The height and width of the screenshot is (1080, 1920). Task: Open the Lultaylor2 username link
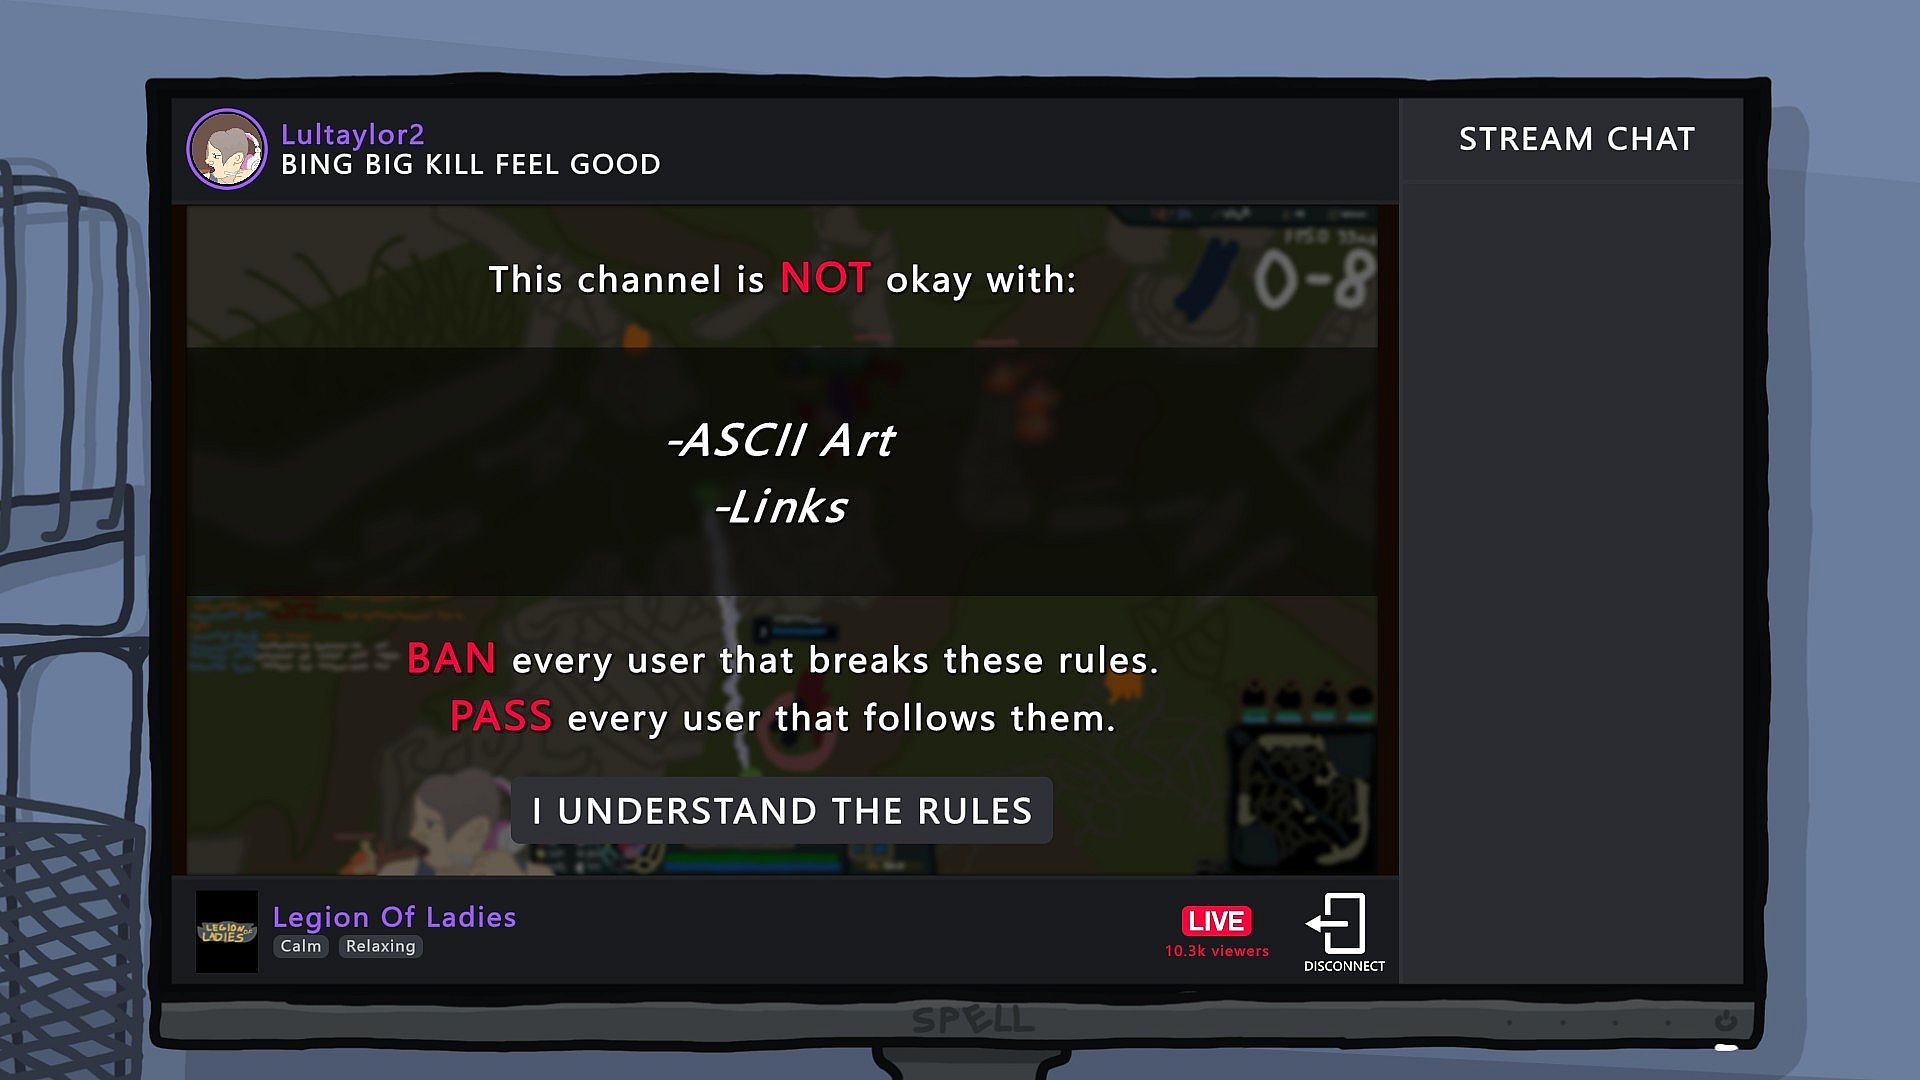(352, 134)
